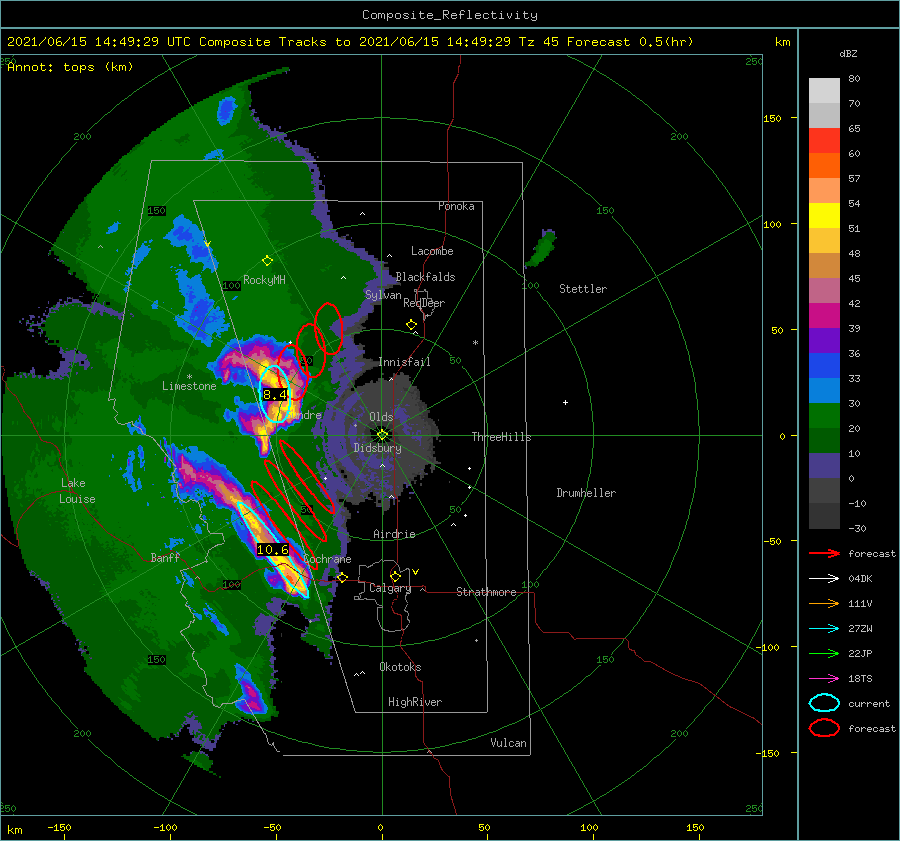Click the Limestone label

[x=189, y=386]
